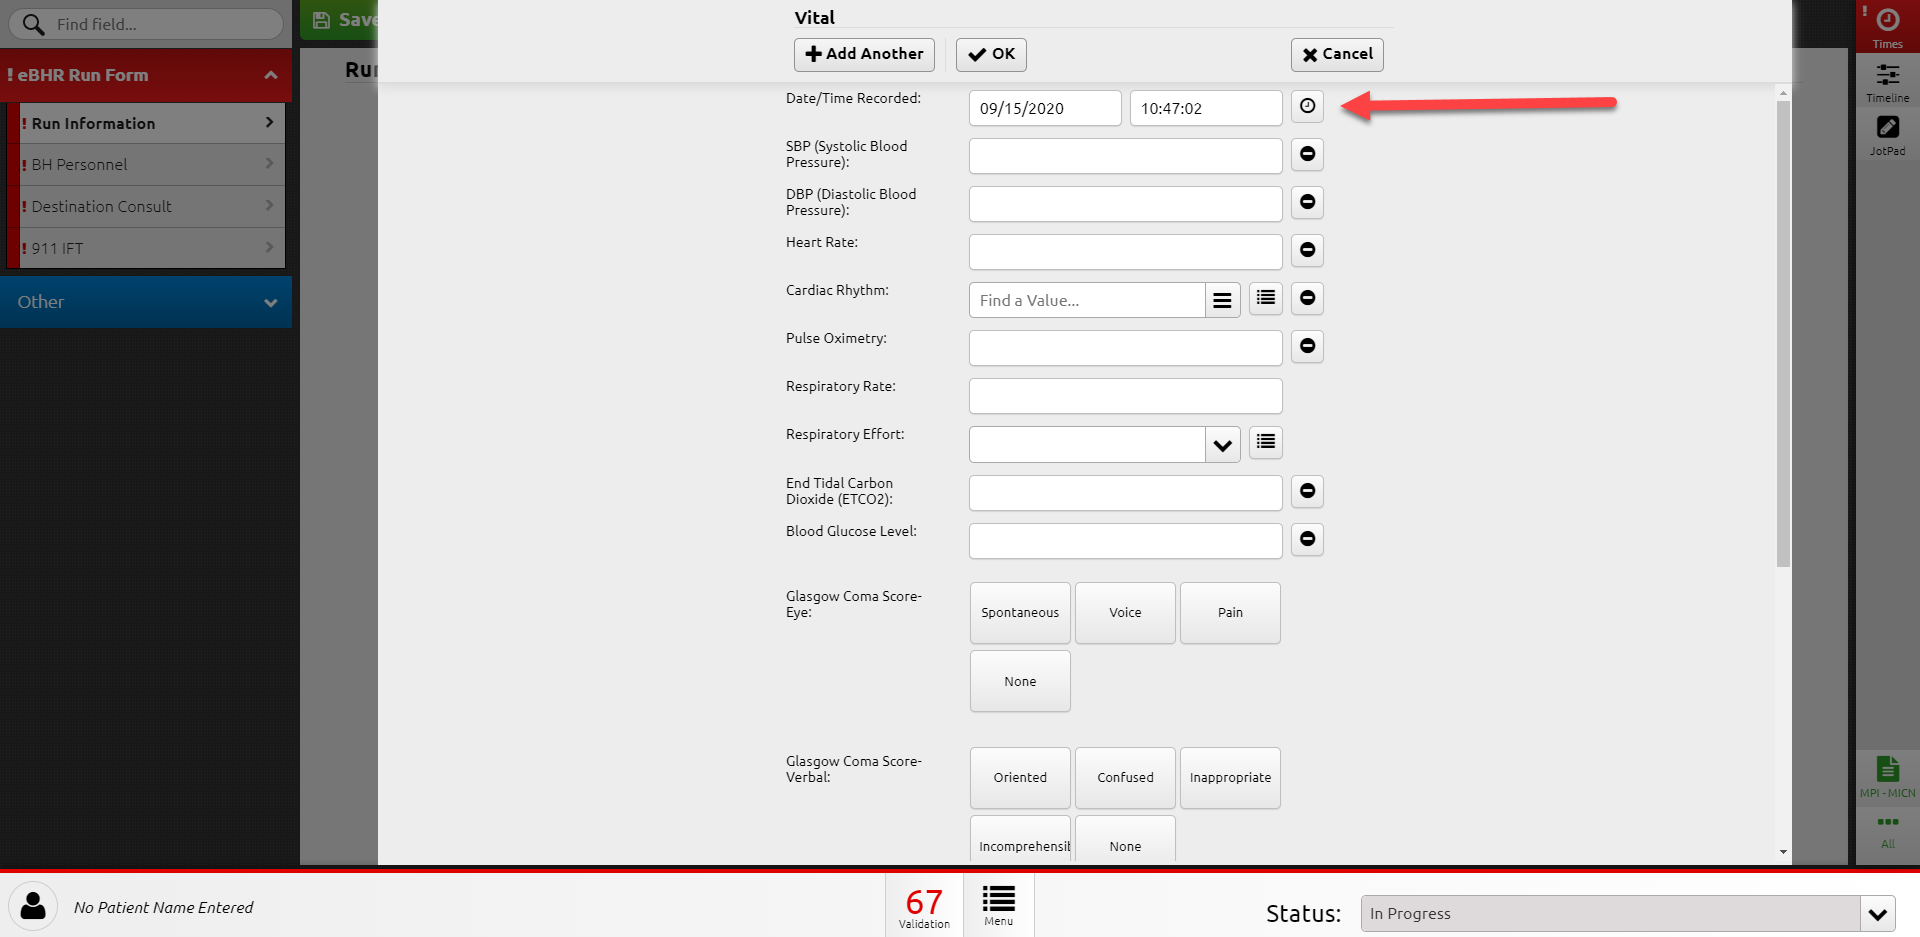Screen dimensions: 1920x937
Task: Click the OK button
Action: point(991,54)
